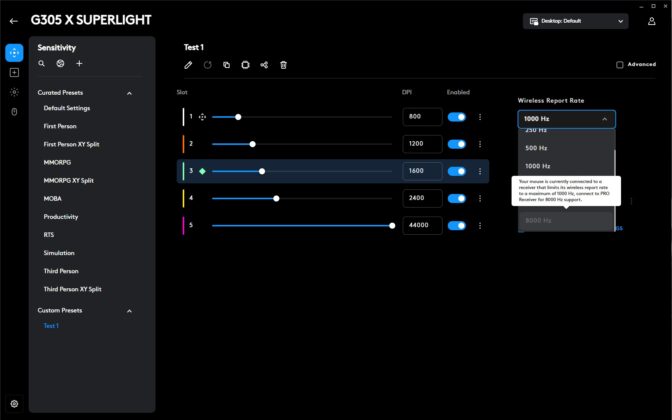This screenshot has width=672, height=420.
Task: Disable DPI slot 2 toggle
Action: click(457, 144)
